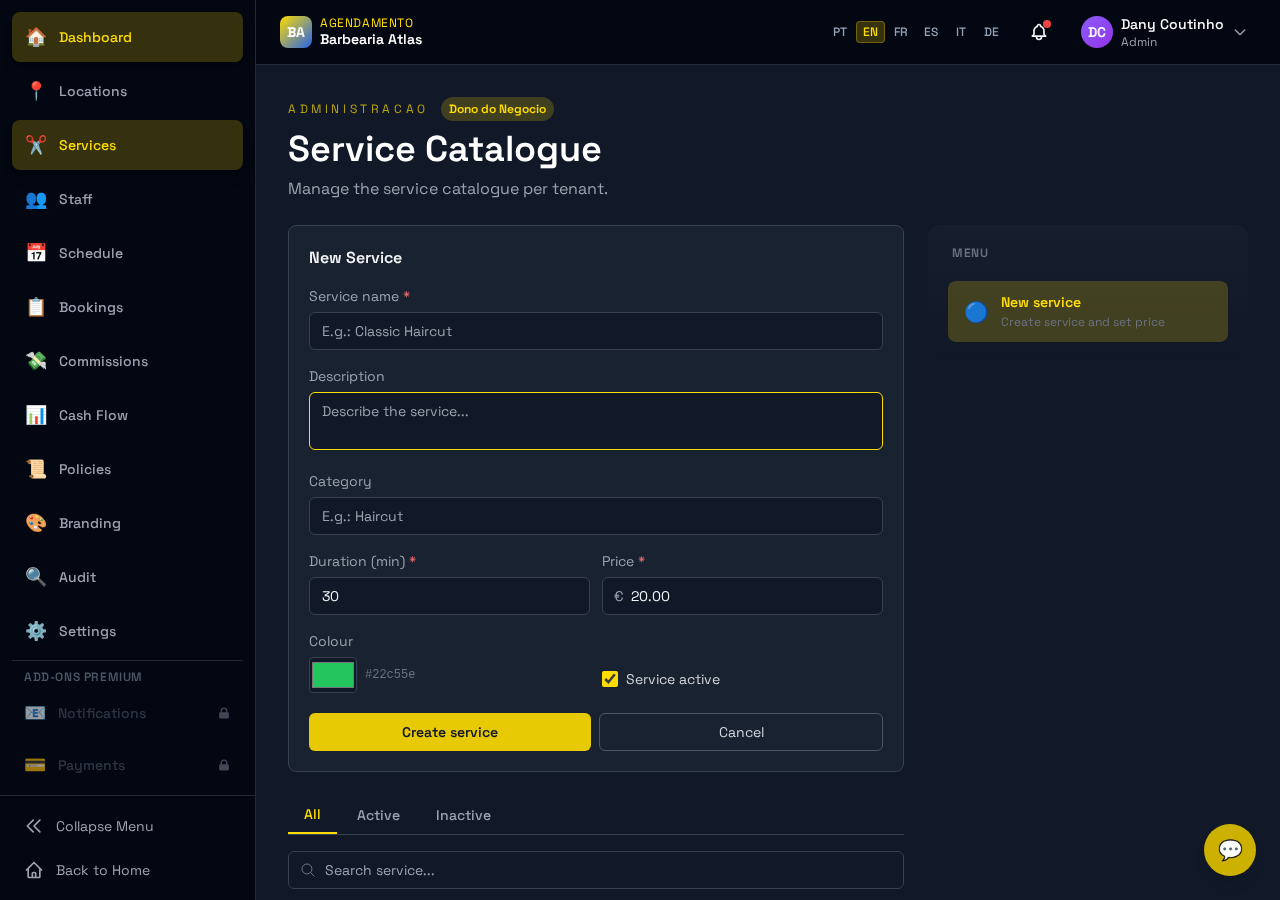
Task: Open Staff from the people icon
Action: click(x=36, y=199)
